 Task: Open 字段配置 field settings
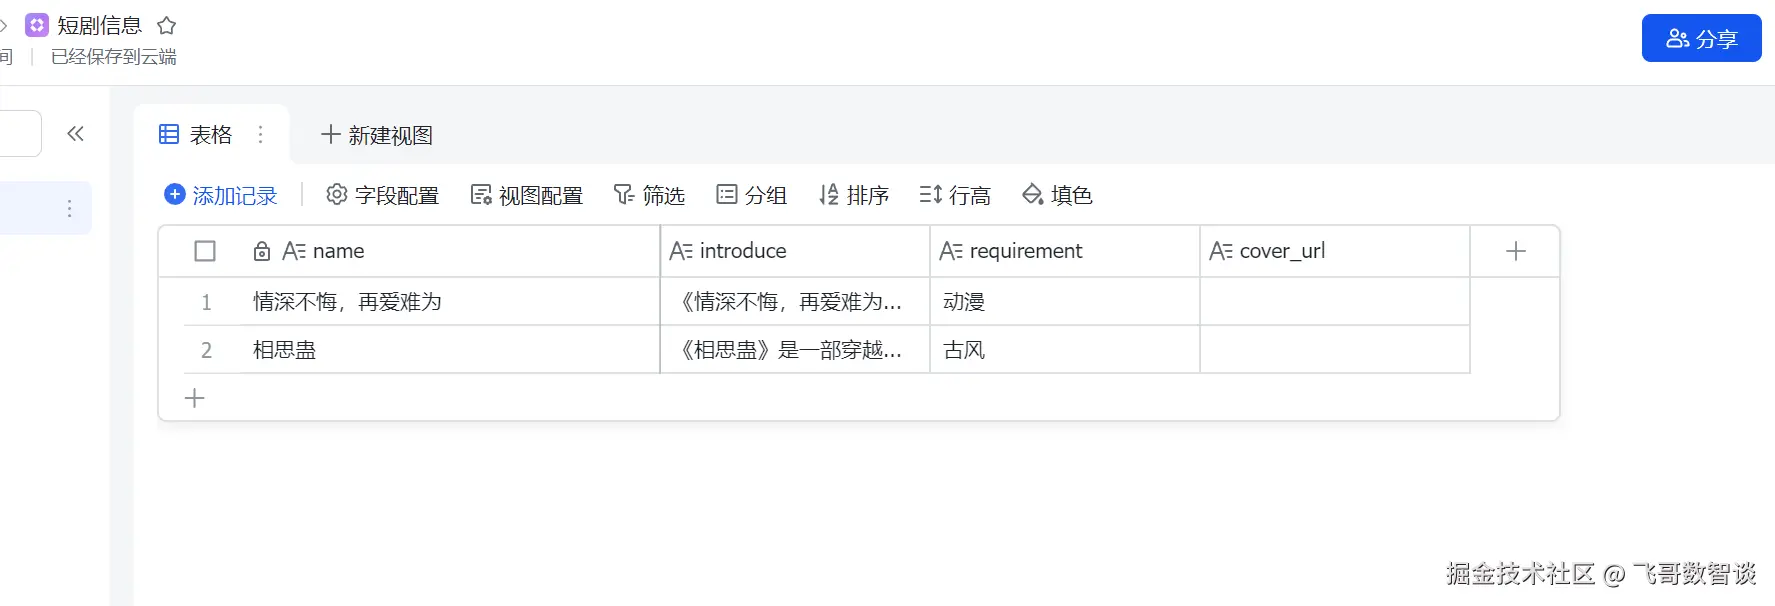(383, 195)
